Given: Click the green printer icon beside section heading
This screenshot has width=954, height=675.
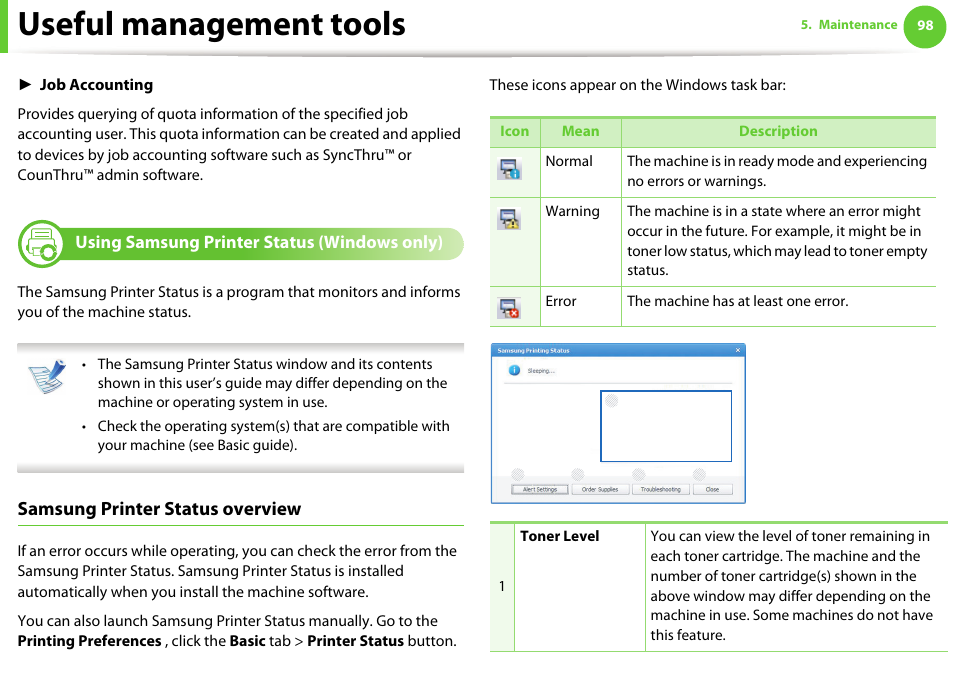Looking at the screenshot, I should [40, 244].
